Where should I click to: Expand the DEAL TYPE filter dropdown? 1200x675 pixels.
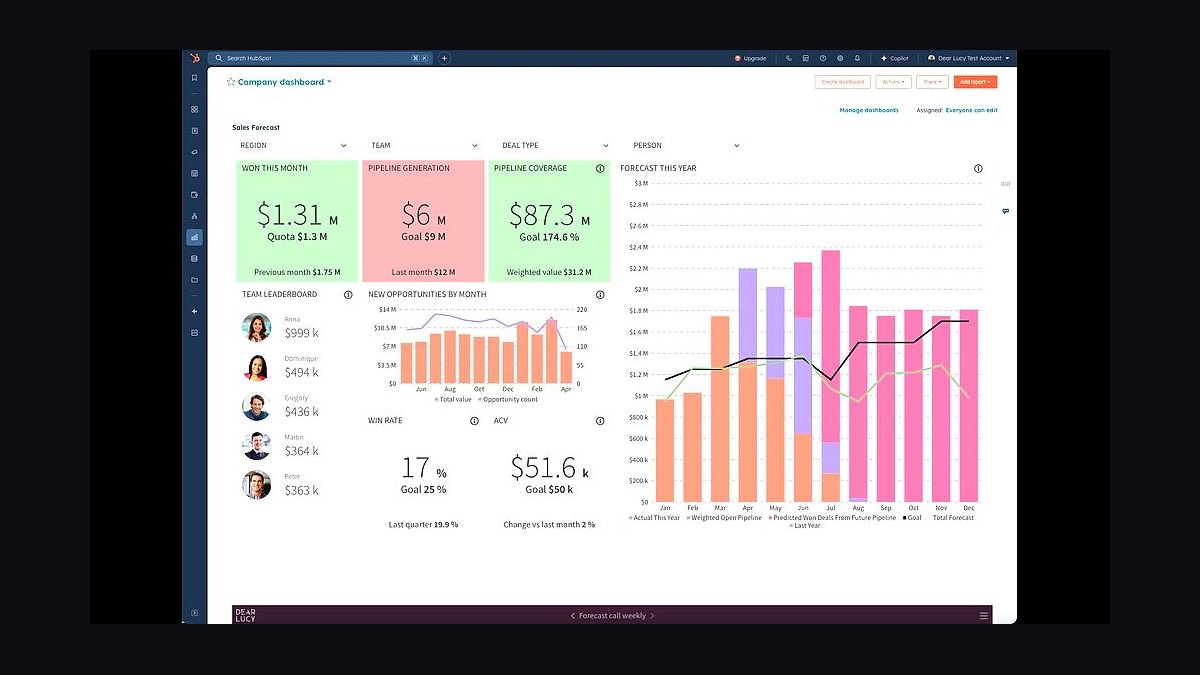556,146
